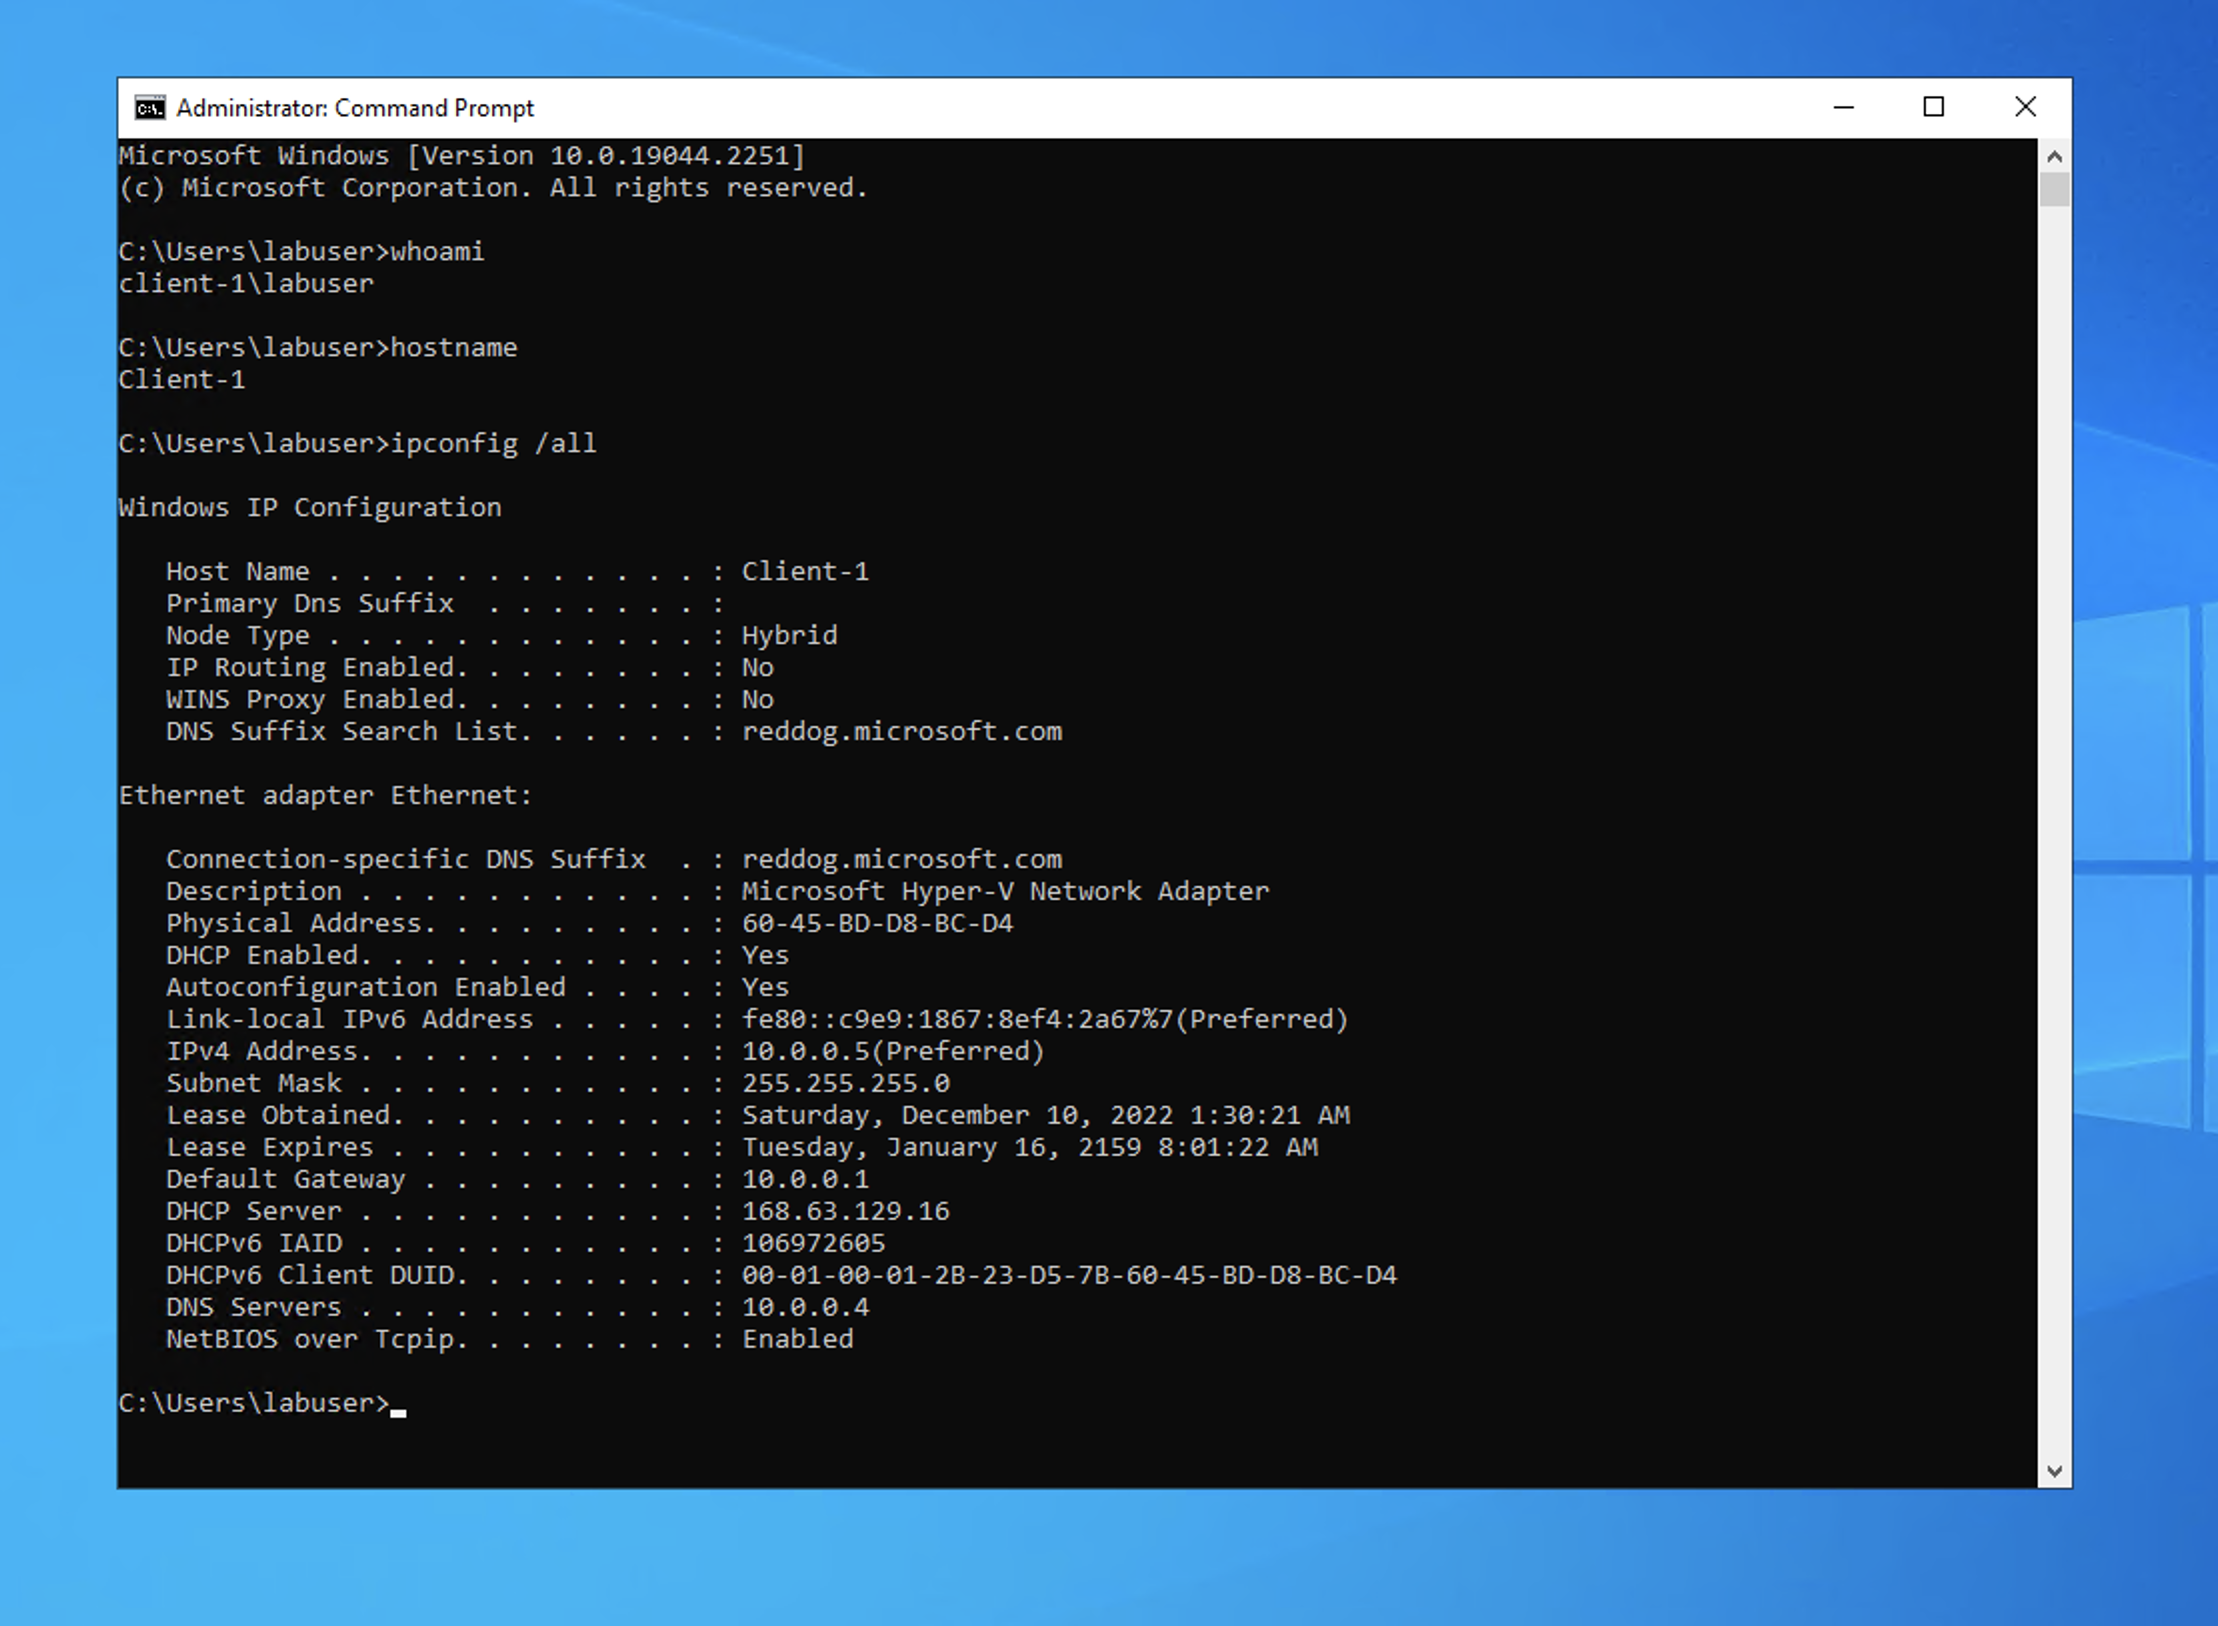
Task: Click the Primary Dns Suffix row
Action: (444, 604)
